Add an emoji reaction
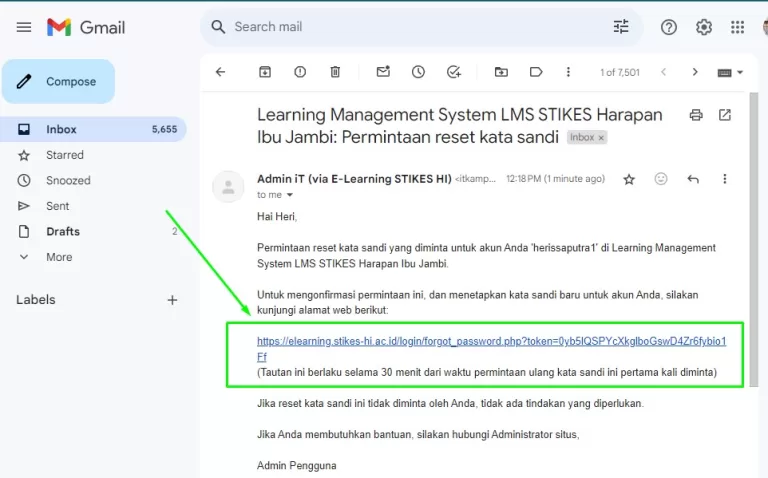The height and width of the screenshot is (478, 768). (661, 179)
